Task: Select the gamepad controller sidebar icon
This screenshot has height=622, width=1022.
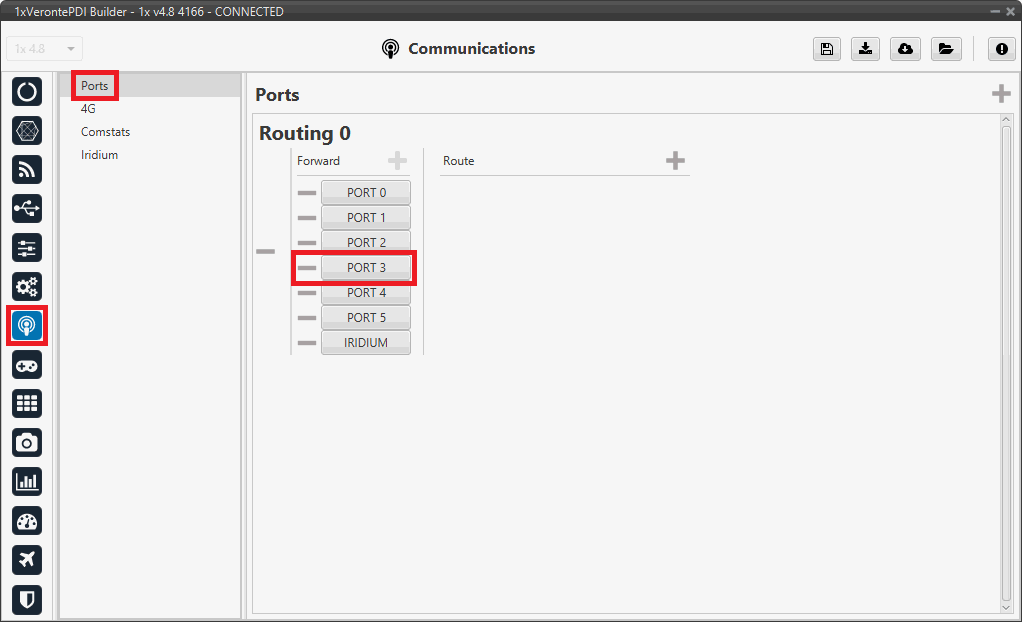Action: pos(27,365)
